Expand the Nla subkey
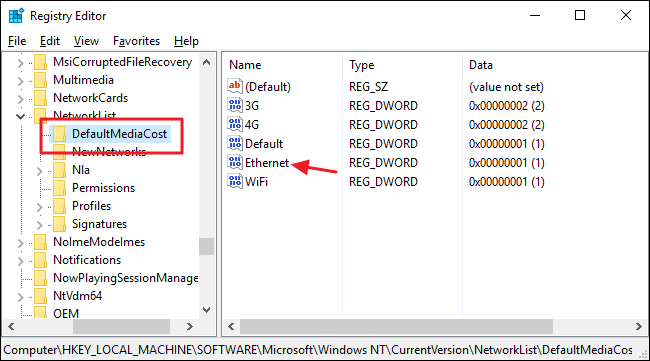This screenshot has width=650, height=361. [39, 171]
